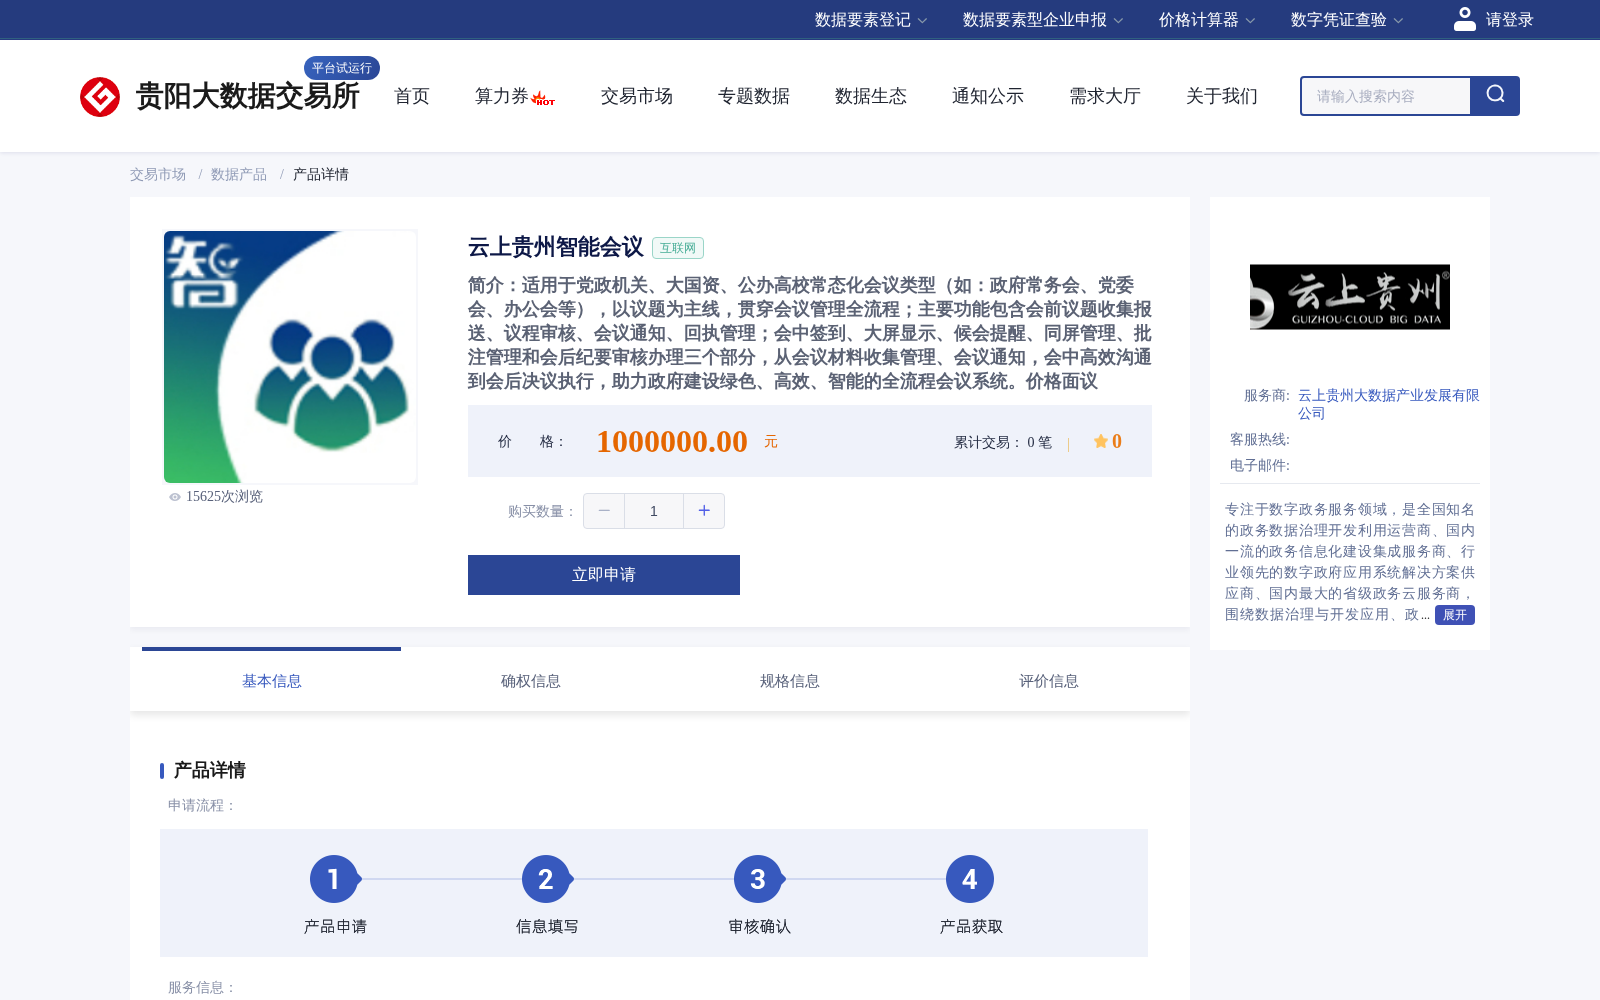The height and width of the screenshot is (1000, 1600).
Task: Click 数据产品 breadcrumb link
Action: [x=239, y=174]
